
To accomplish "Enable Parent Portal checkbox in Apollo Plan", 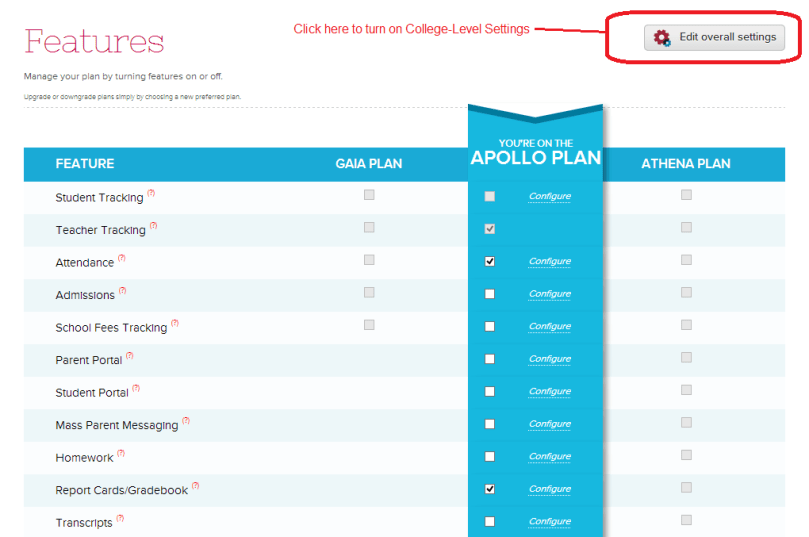I will pos(490,359).
